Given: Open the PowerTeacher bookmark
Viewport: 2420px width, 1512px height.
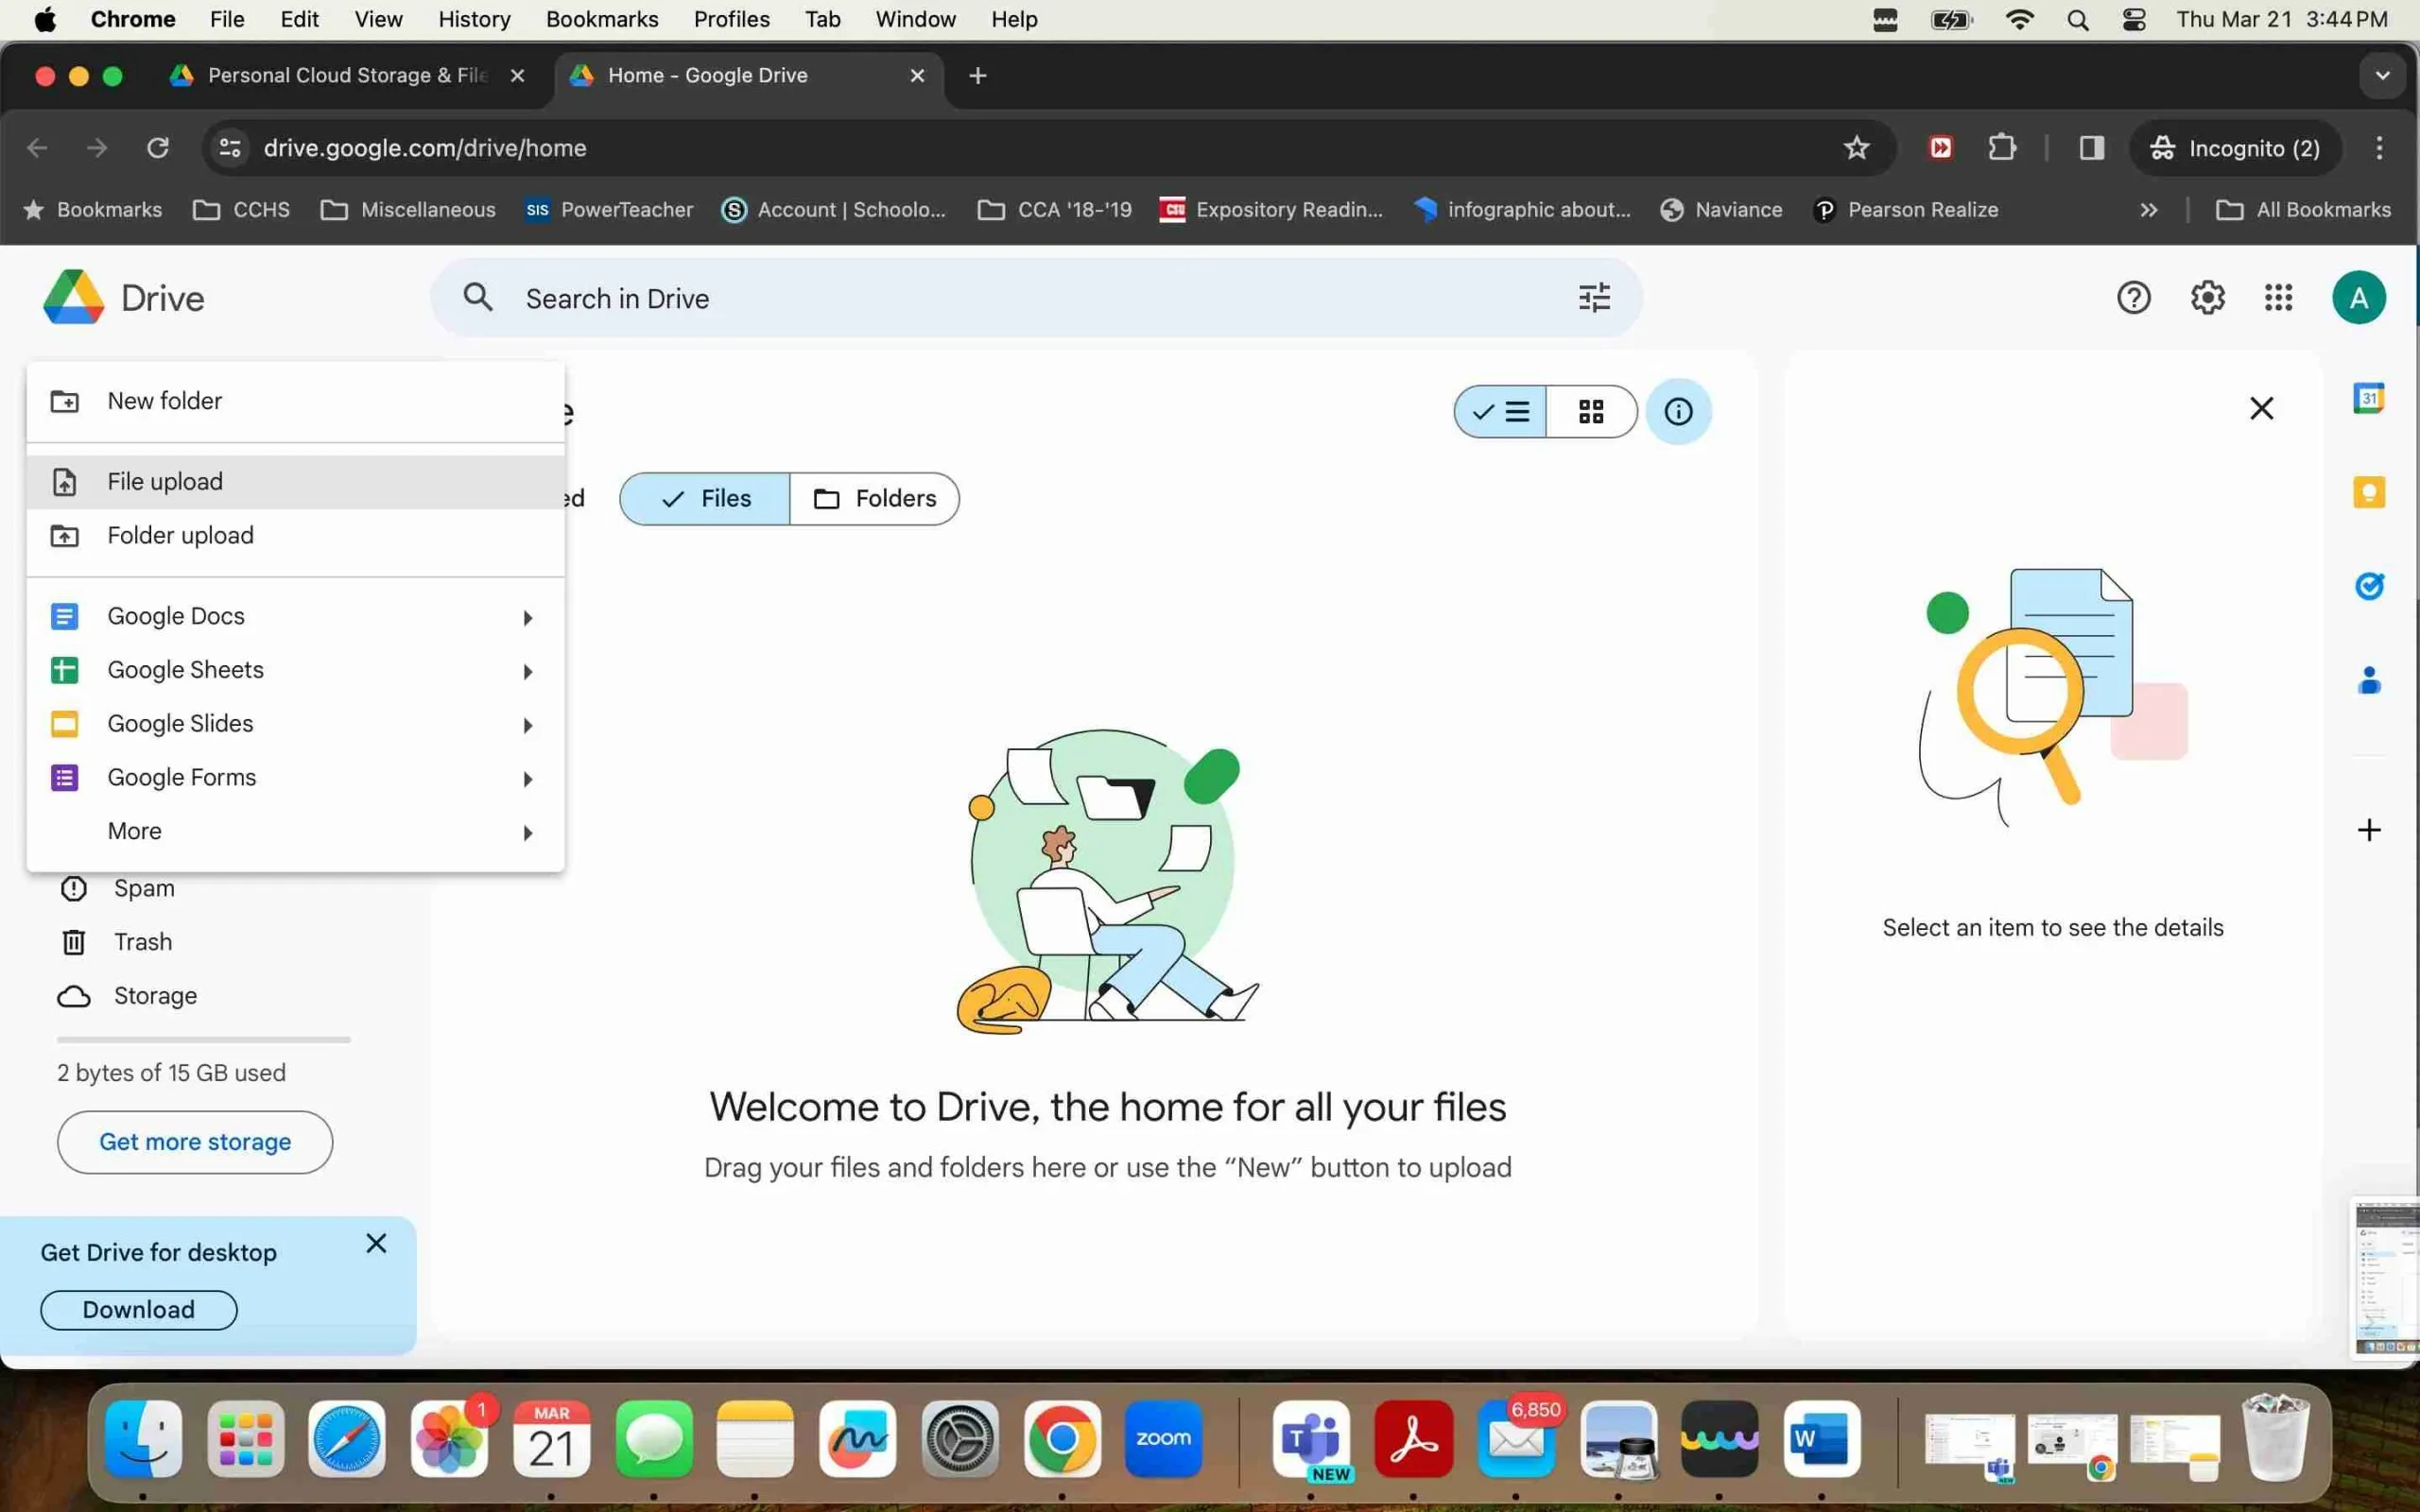Looking at the screenshot, I should (x=609, y=210).
